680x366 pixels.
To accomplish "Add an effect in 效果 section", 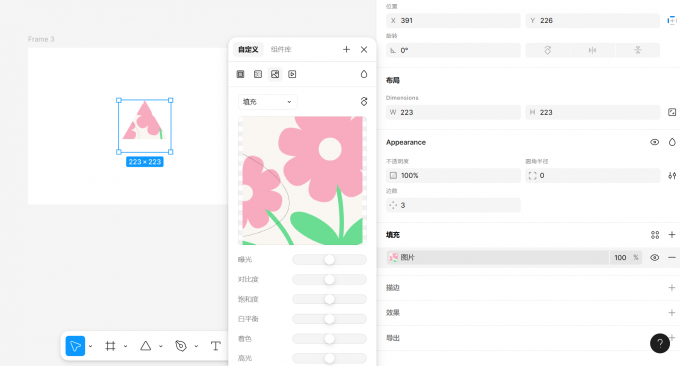I will pyautogui.click(x=672, y=313).
